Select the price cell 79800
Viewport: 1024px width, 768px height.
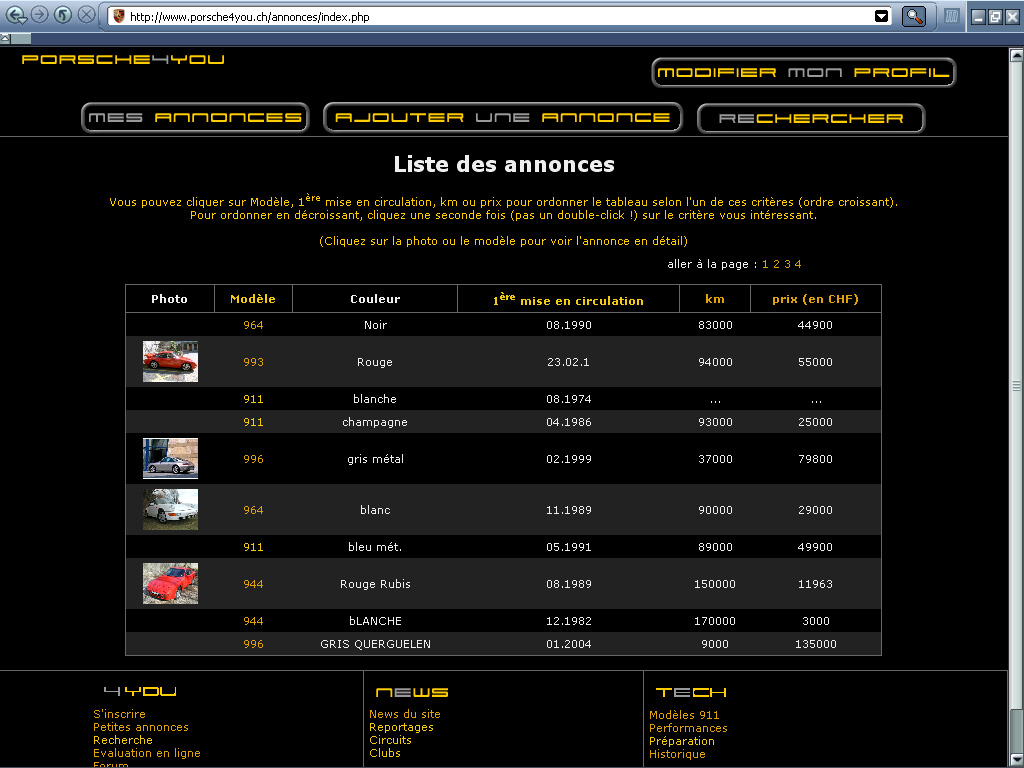[815, 459]
